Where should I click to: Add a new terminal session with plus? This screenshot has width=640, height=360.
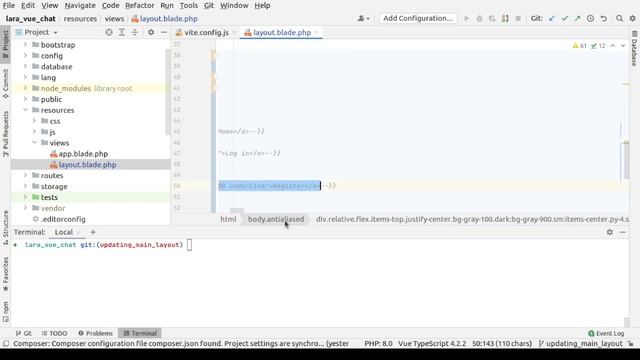click(93, 232)
